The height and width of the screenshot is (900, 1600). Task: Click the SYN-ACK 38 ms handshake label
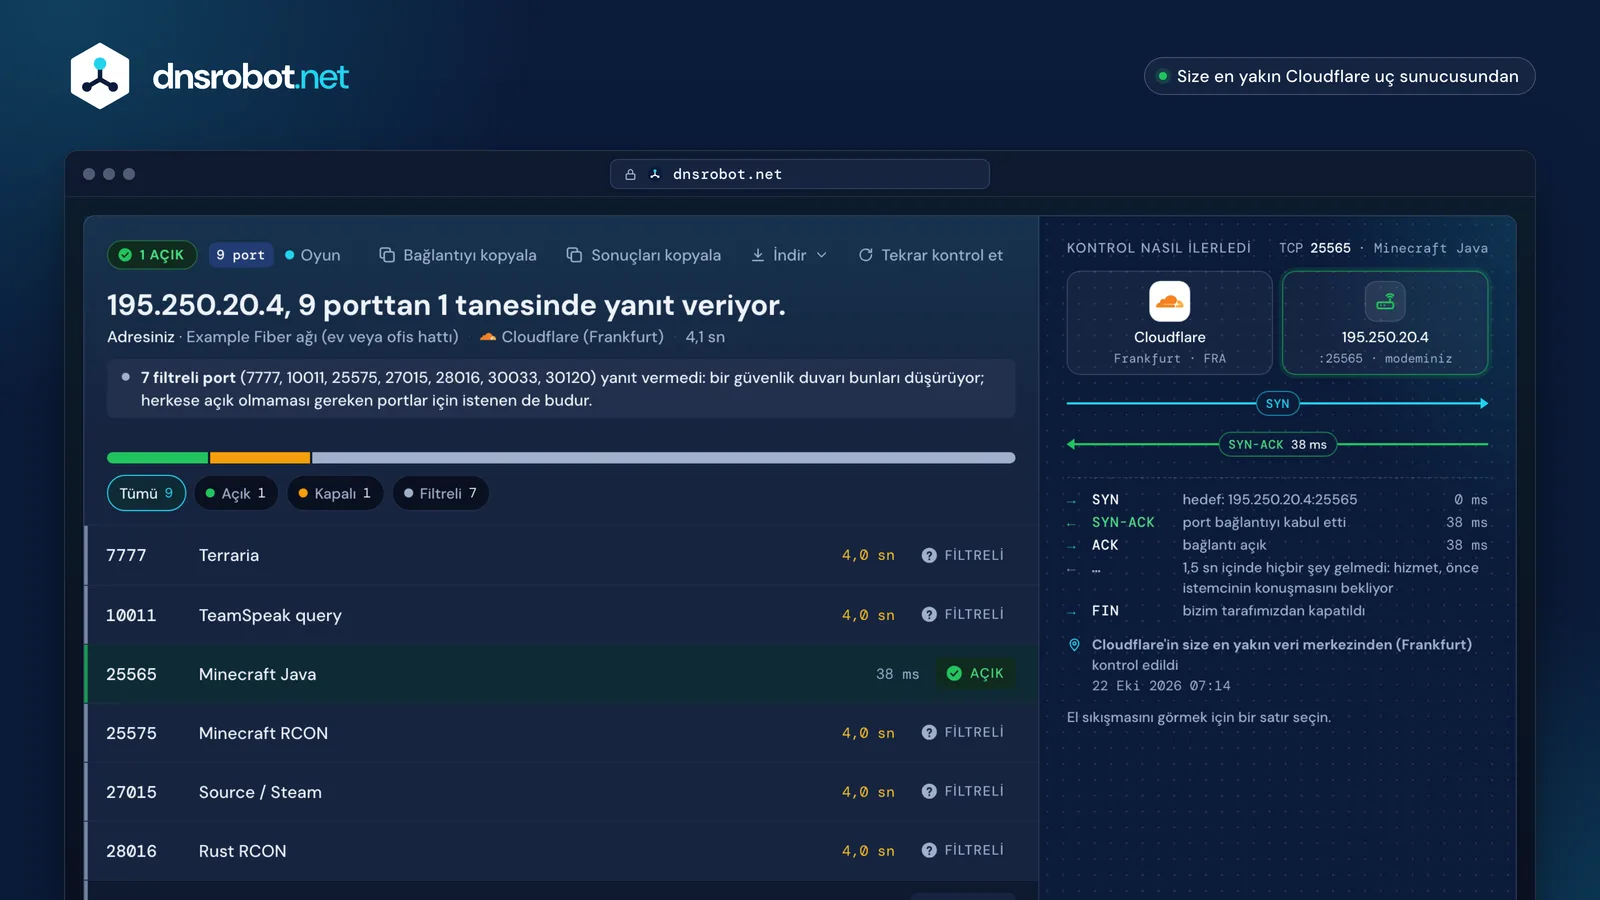pyautogui.click(x=1277, y=444)
